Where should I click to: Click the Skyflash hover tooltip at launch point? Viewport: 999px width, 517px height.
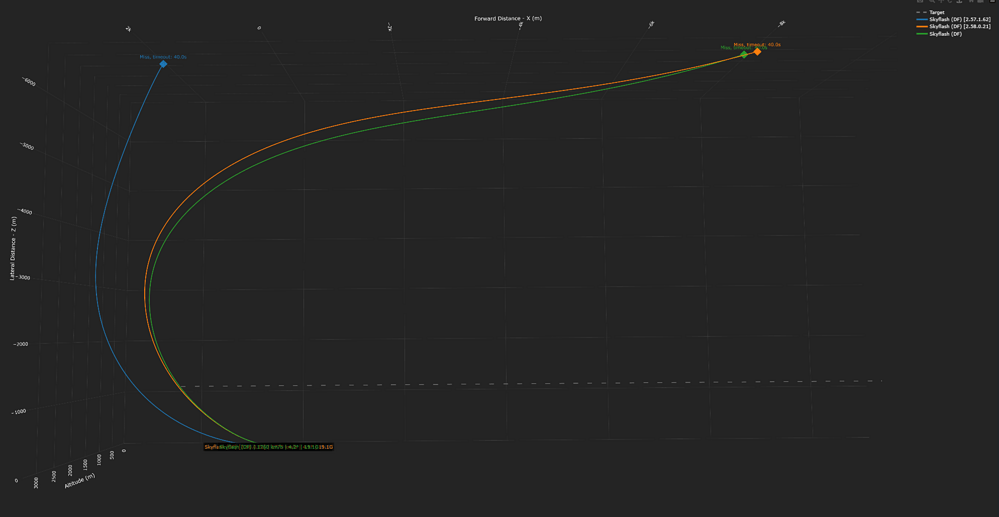[268, 447]
